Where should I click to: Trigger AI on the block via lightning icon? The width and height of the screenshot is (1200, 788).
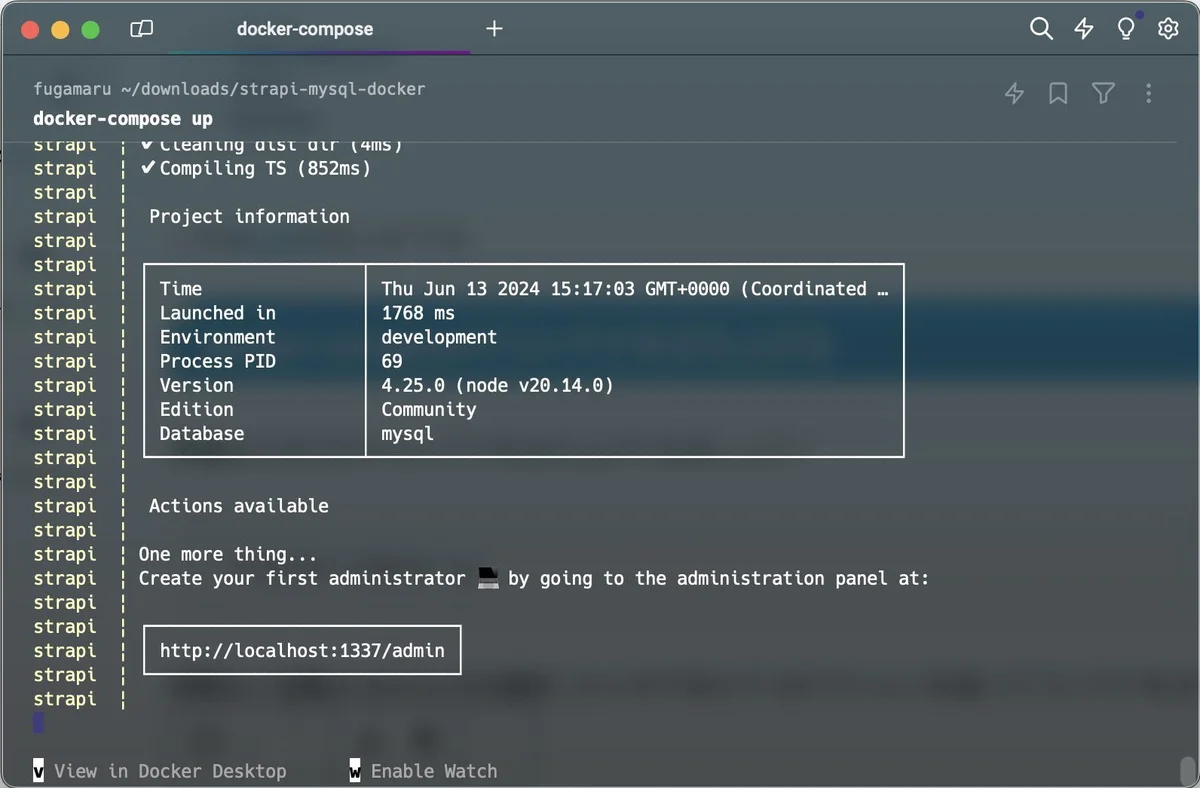1013,92
